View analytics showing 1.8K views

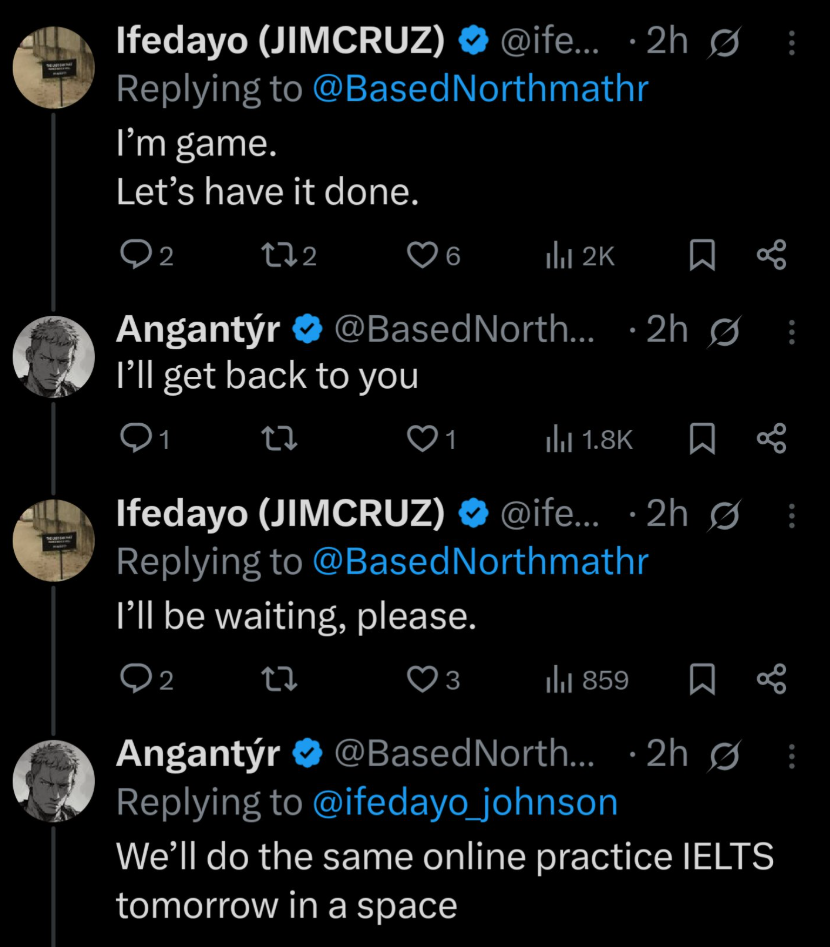[x=588, y=439]
